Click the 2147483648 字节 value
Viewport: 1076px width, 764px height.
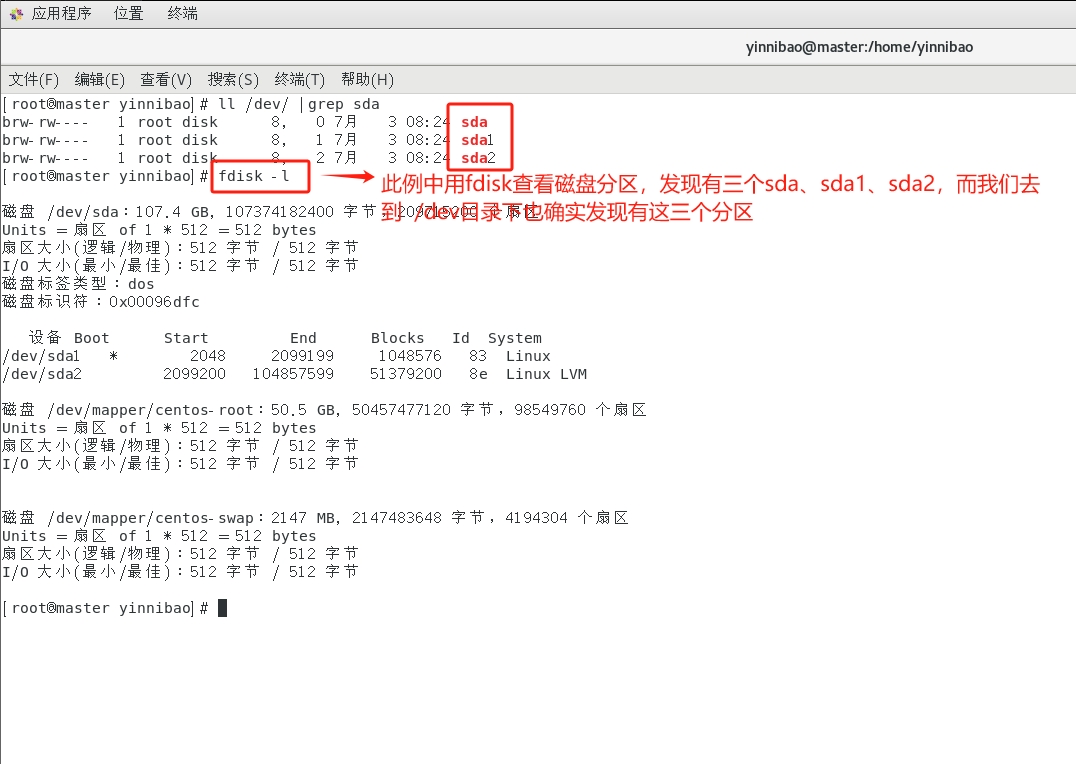(418, 518)
